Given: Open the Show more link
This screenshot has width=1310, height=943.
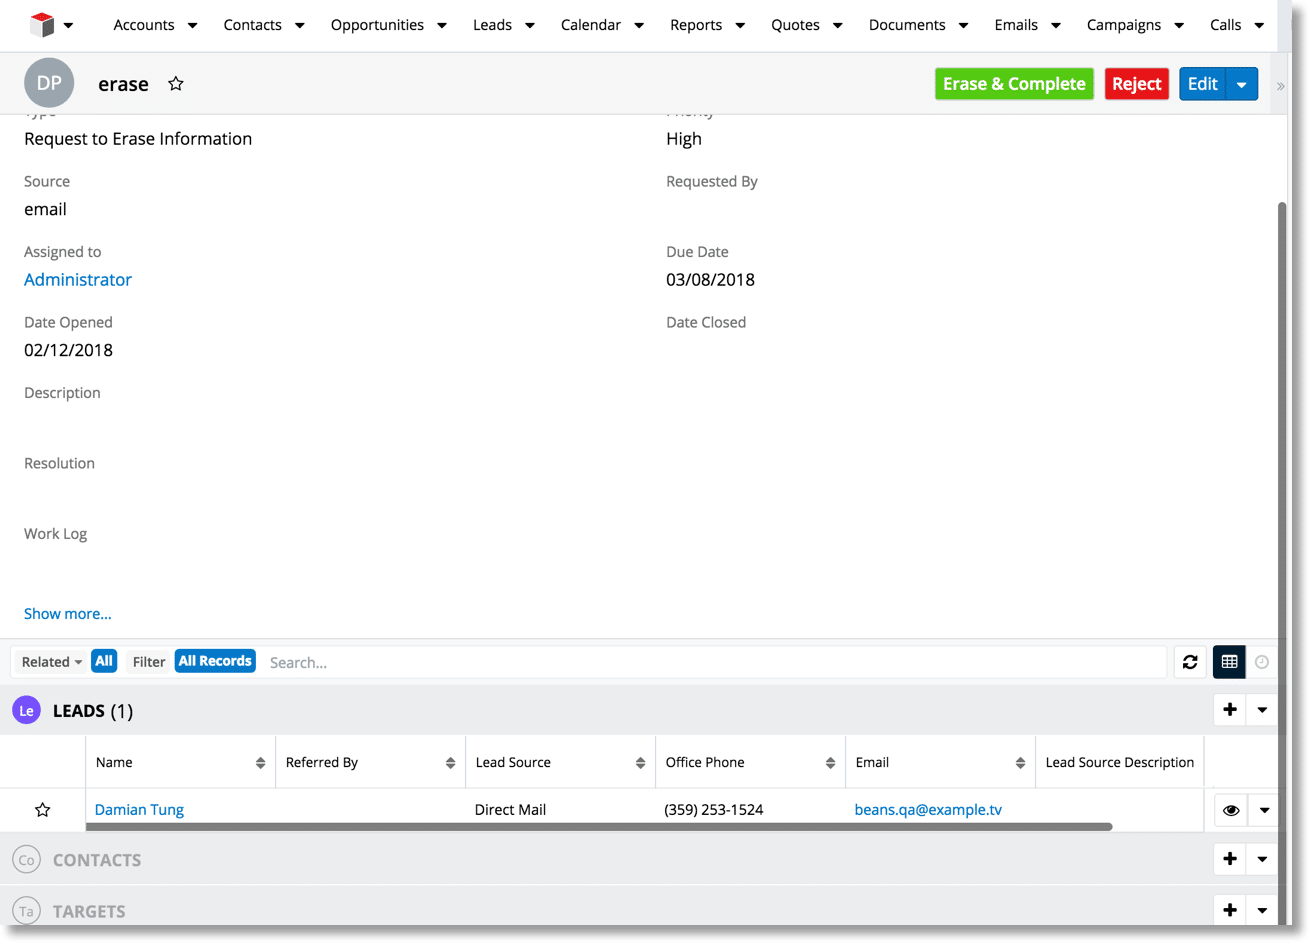Looking at the screenshot, I should tap(67, 613).
